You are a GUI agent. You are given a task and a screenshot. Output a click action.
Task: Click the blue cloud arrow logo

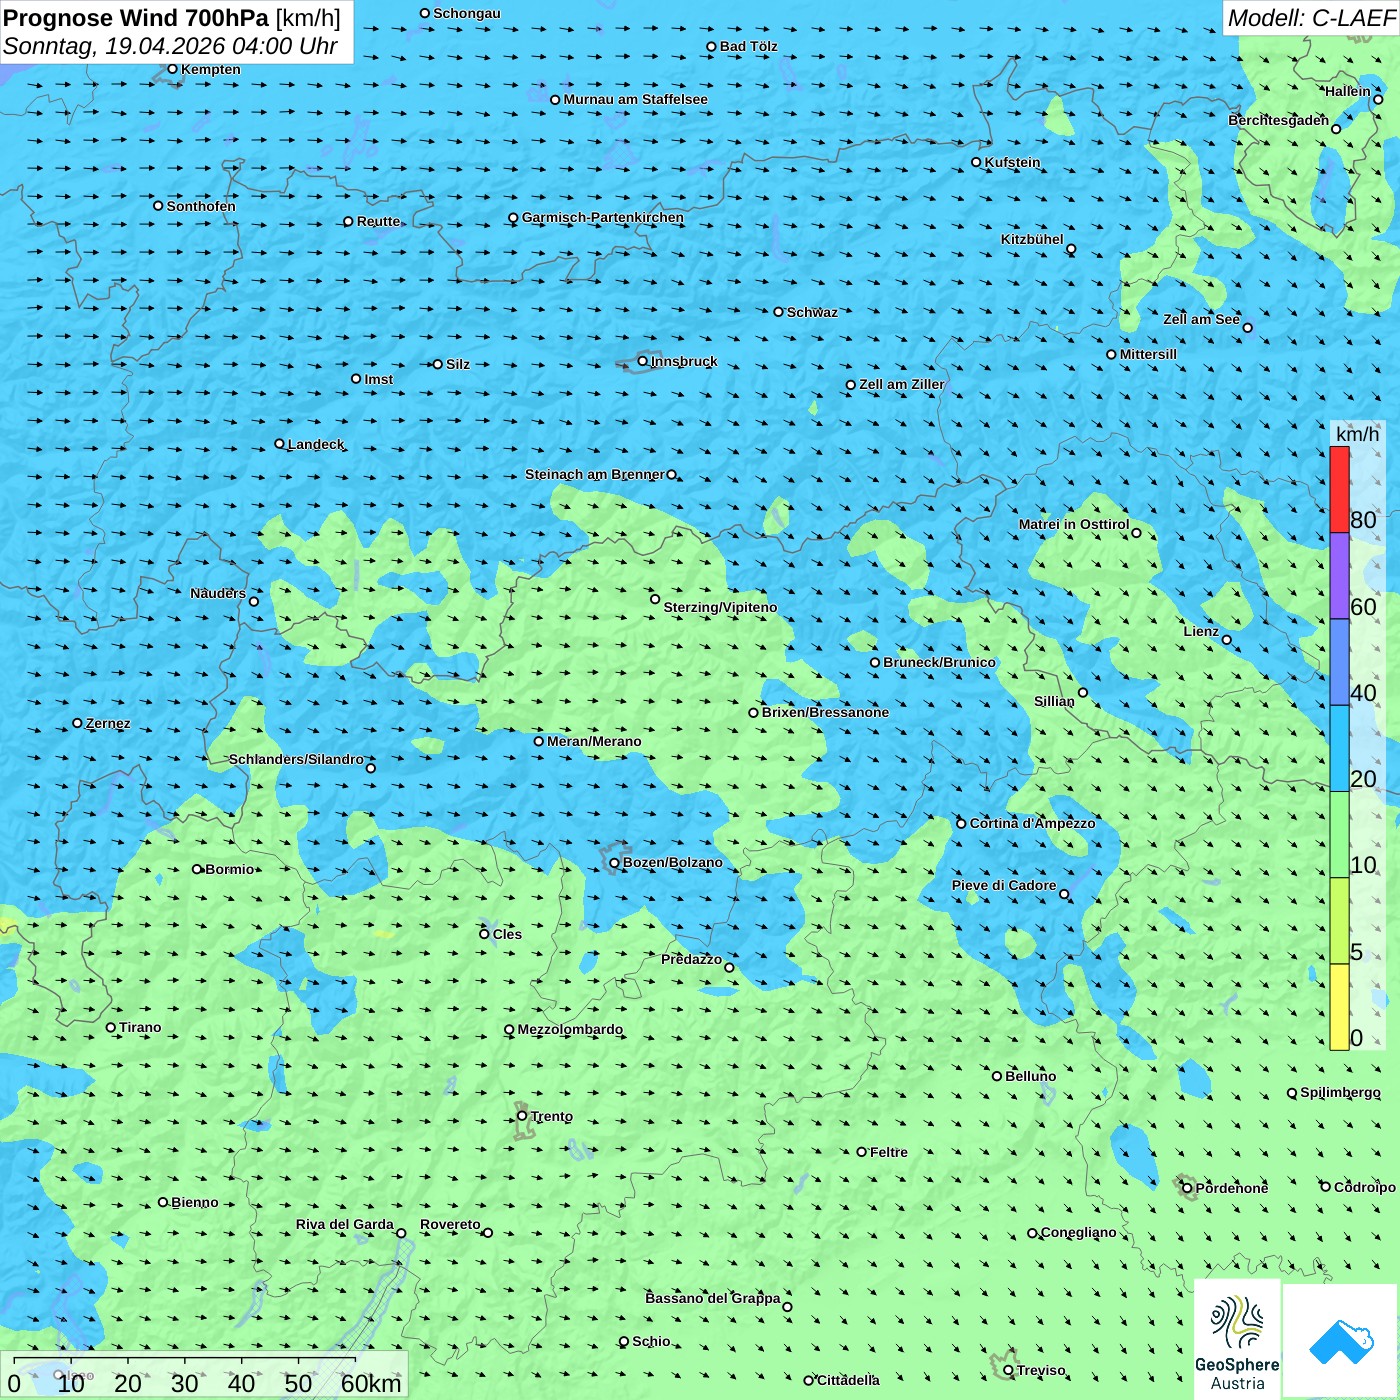pyautogui.click(x=1341, y=1341)
